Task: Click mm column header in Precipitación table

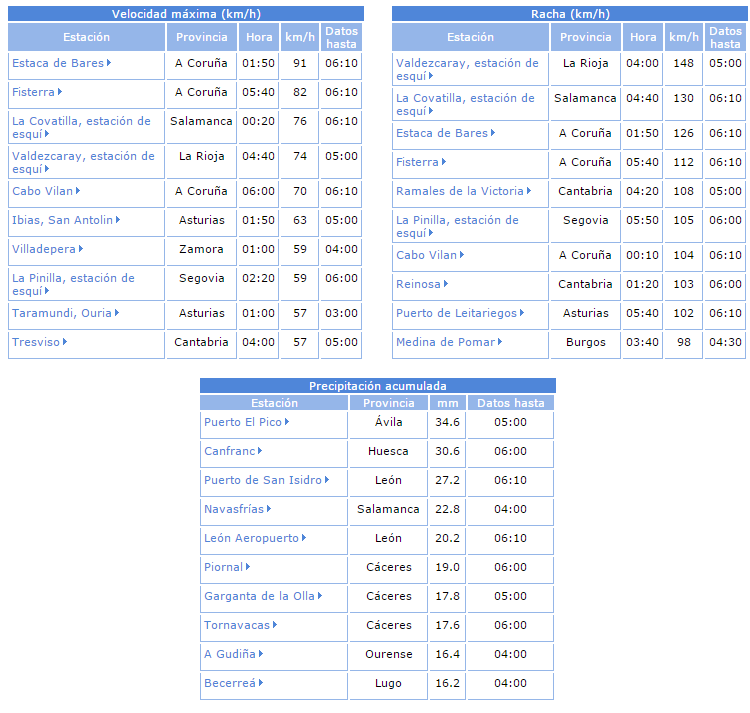Action: tap(446, 403)
